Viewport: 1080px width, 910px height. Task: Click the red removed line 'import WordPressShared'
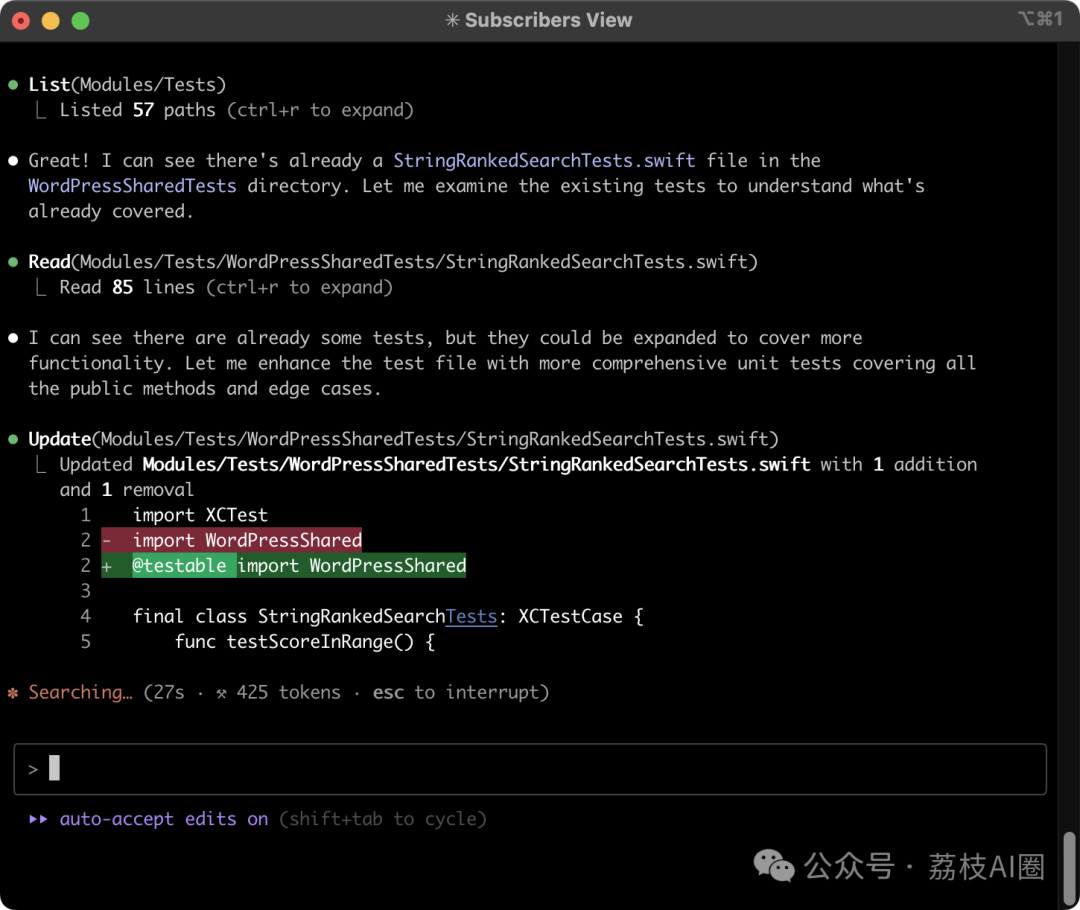pos(231,541)
